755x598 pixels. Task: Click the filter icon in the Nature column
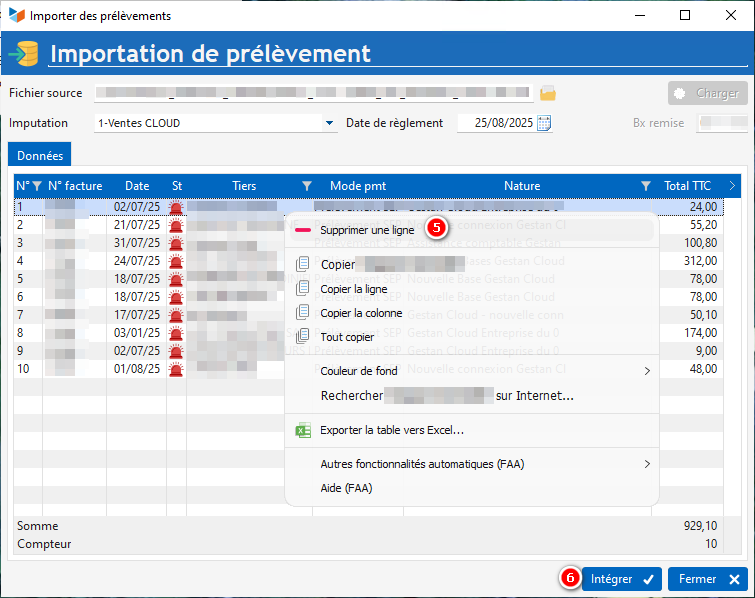point(645,186)
